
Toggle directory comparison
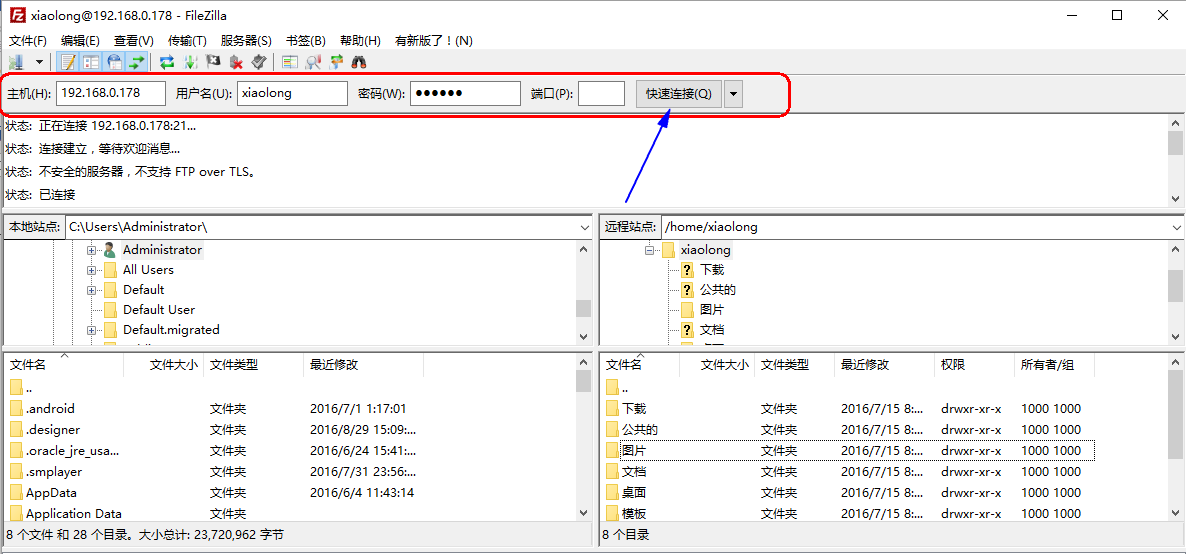click(x=312, y=62)
